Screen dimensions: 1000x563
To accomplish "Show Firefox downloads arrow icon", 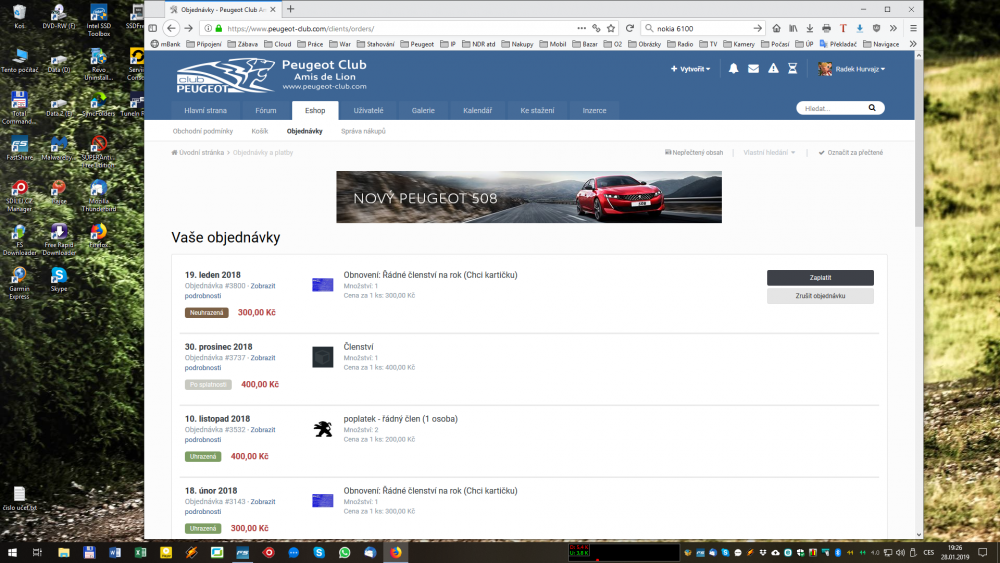I will pos(809,28).
